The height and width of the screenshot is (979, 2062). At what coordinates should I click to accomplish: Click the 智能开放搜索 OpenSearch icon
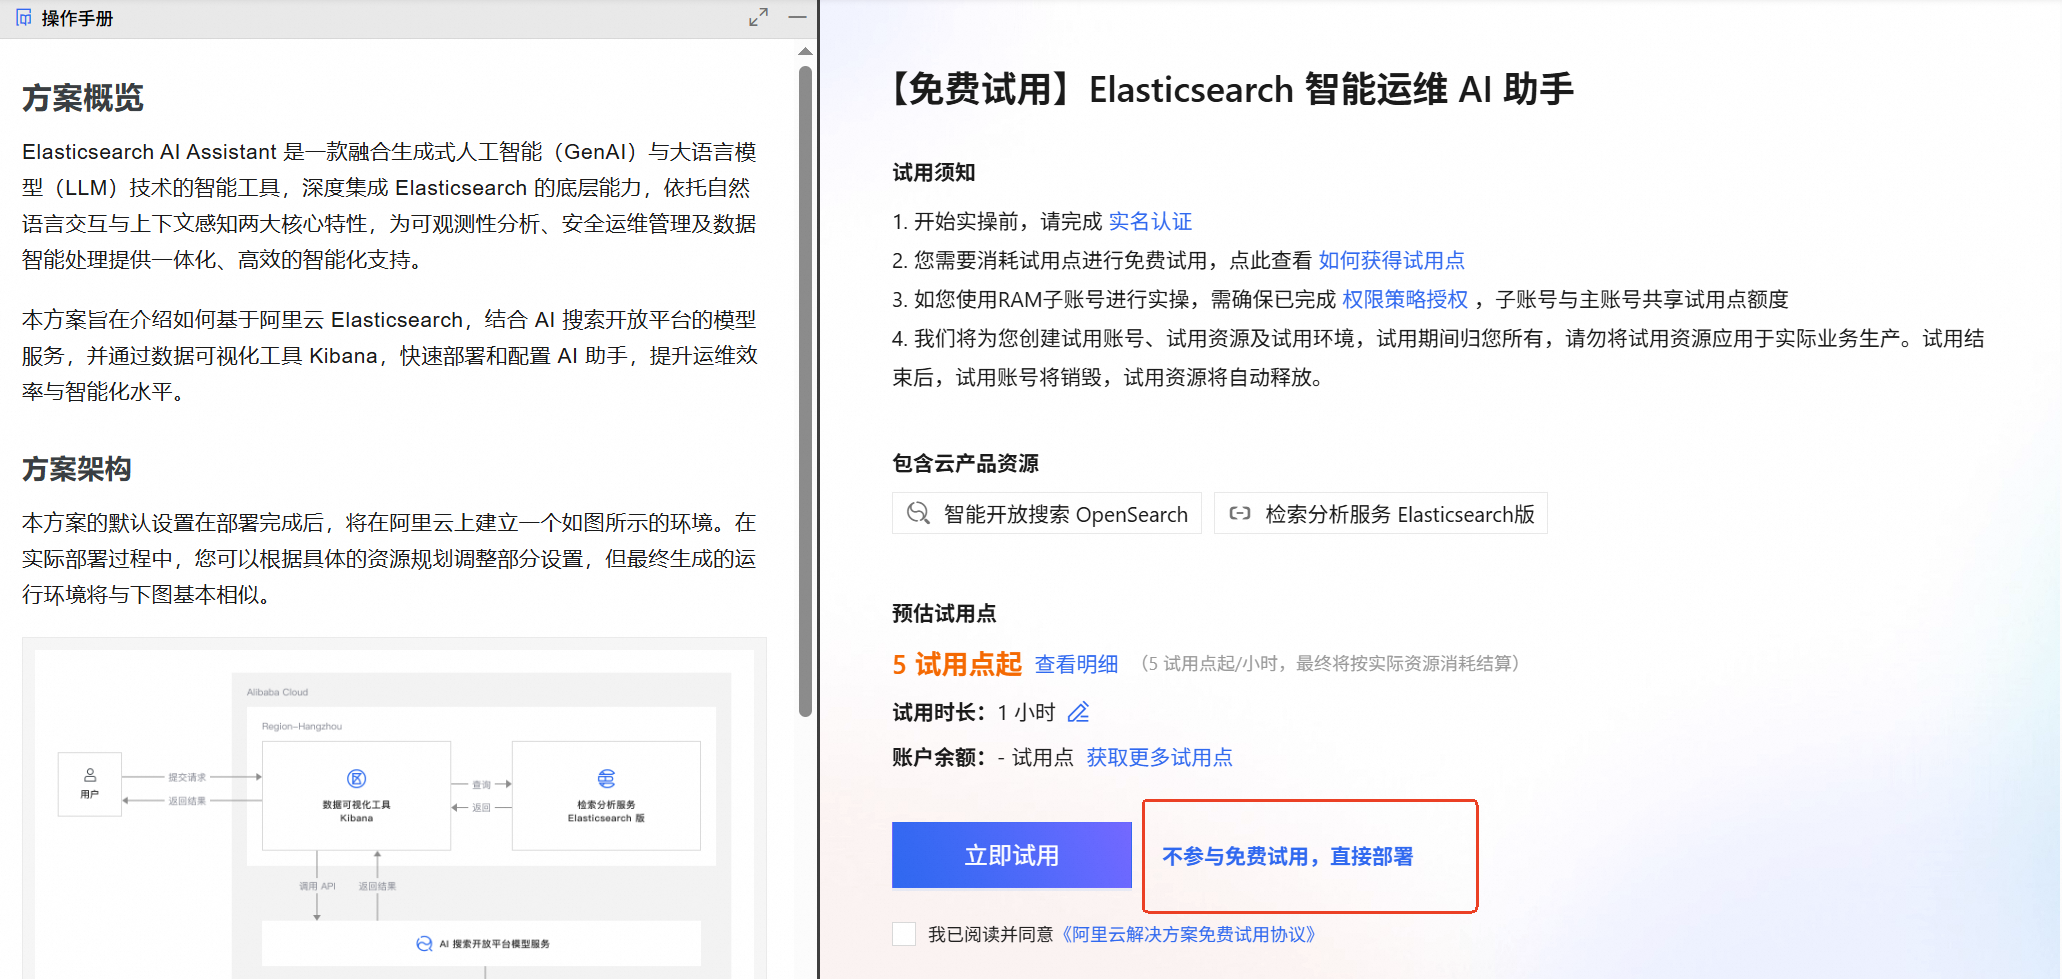click(918, 513)
